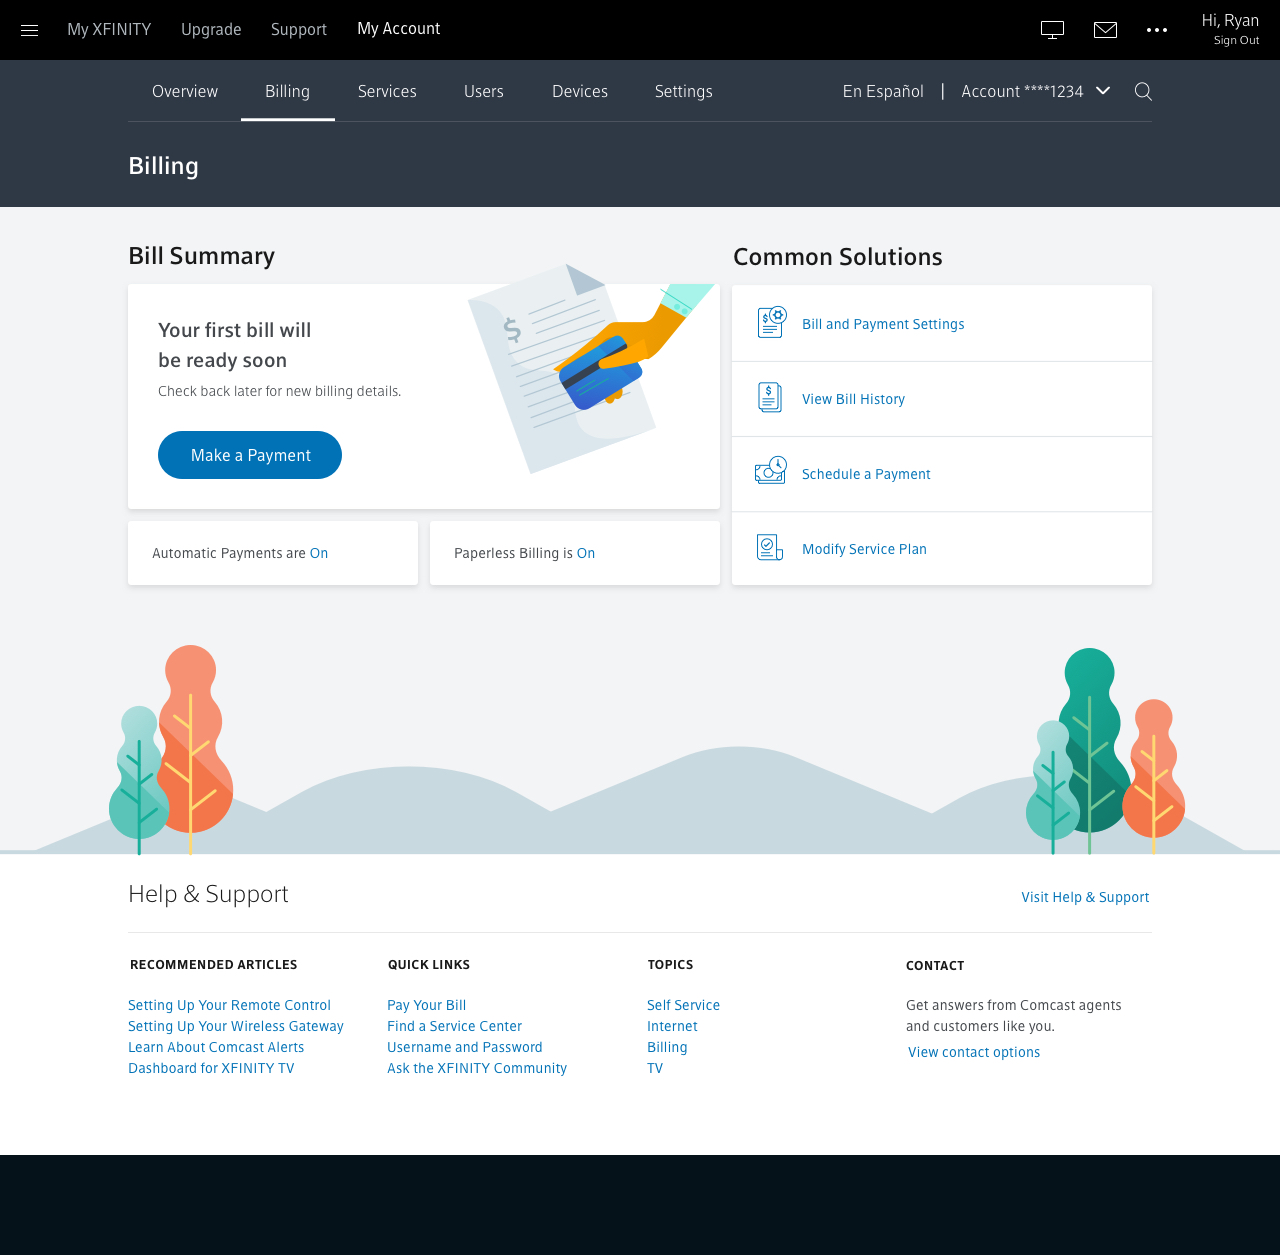Open My XFINITY in top navigation
1280x1255 pixels.
pos(109,29)
